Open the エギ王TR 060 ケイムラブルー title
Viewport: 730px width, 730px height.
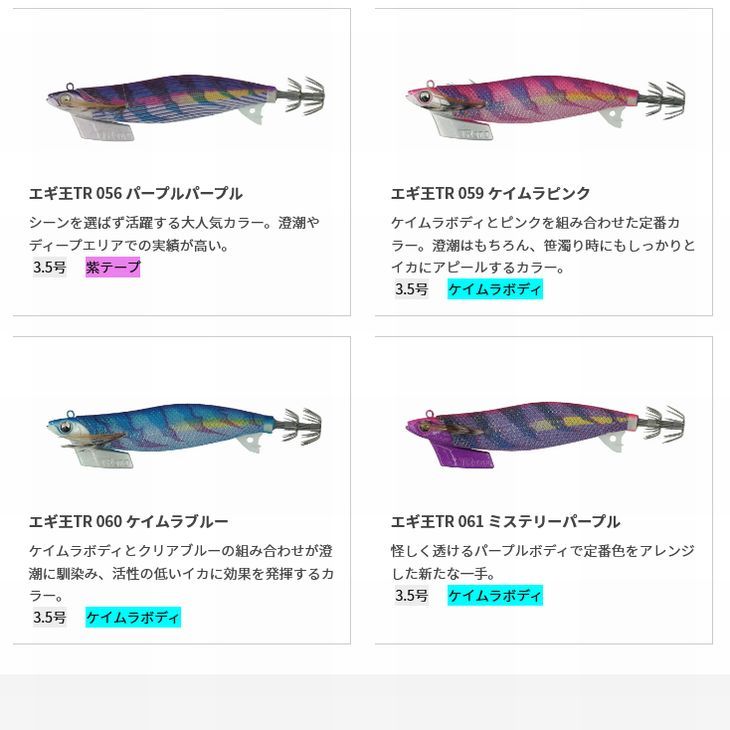point(129,521)
